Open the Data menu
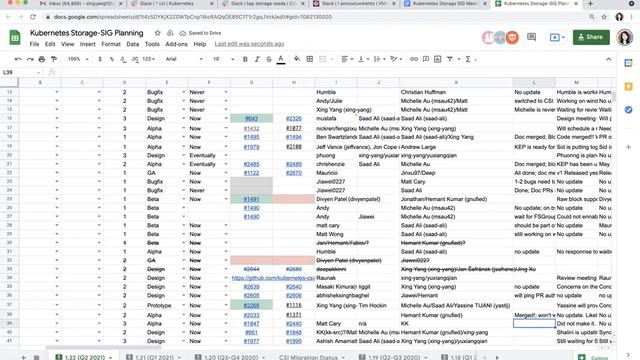This screenshot has height=360, width=640. (x=132, y=44)
